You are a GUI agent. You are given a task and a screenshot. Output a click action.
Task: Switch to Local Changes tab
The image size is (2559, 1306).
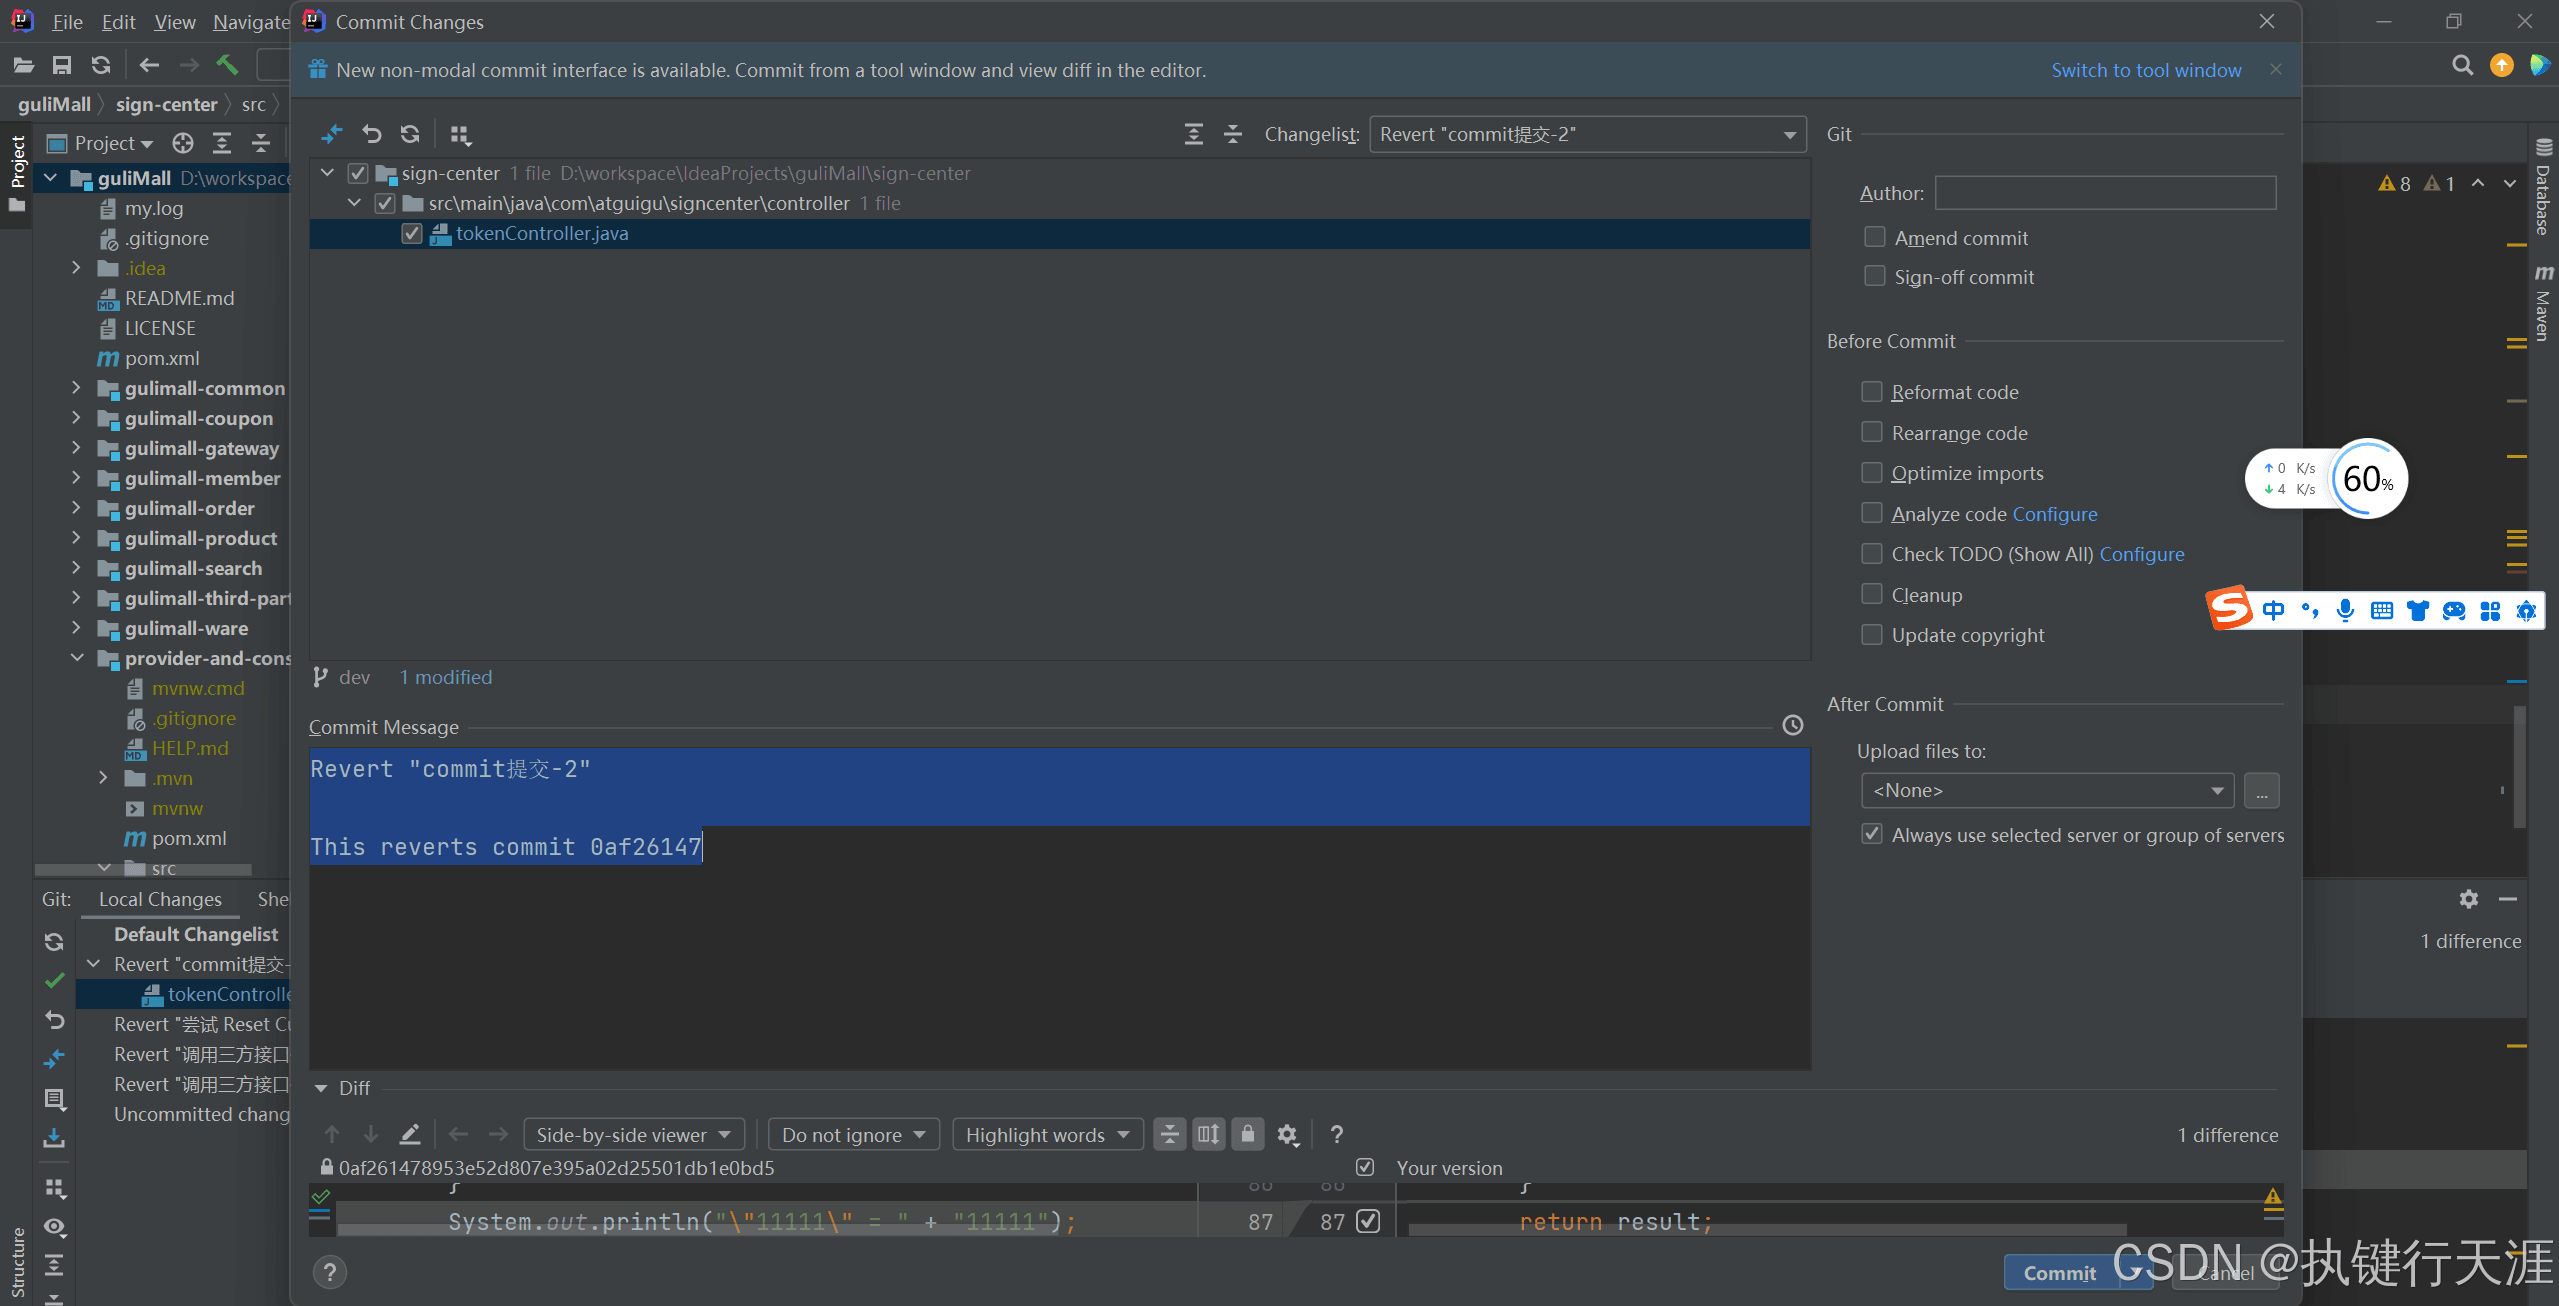[x=160, y=899]
